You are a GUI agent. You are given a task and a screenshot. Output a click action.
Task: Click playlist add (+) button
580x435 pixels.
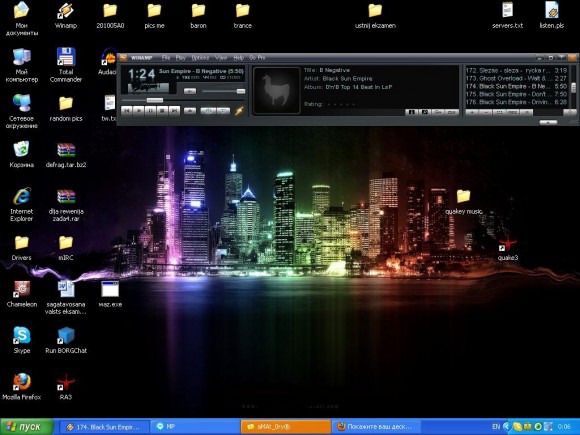pos(472,112)
